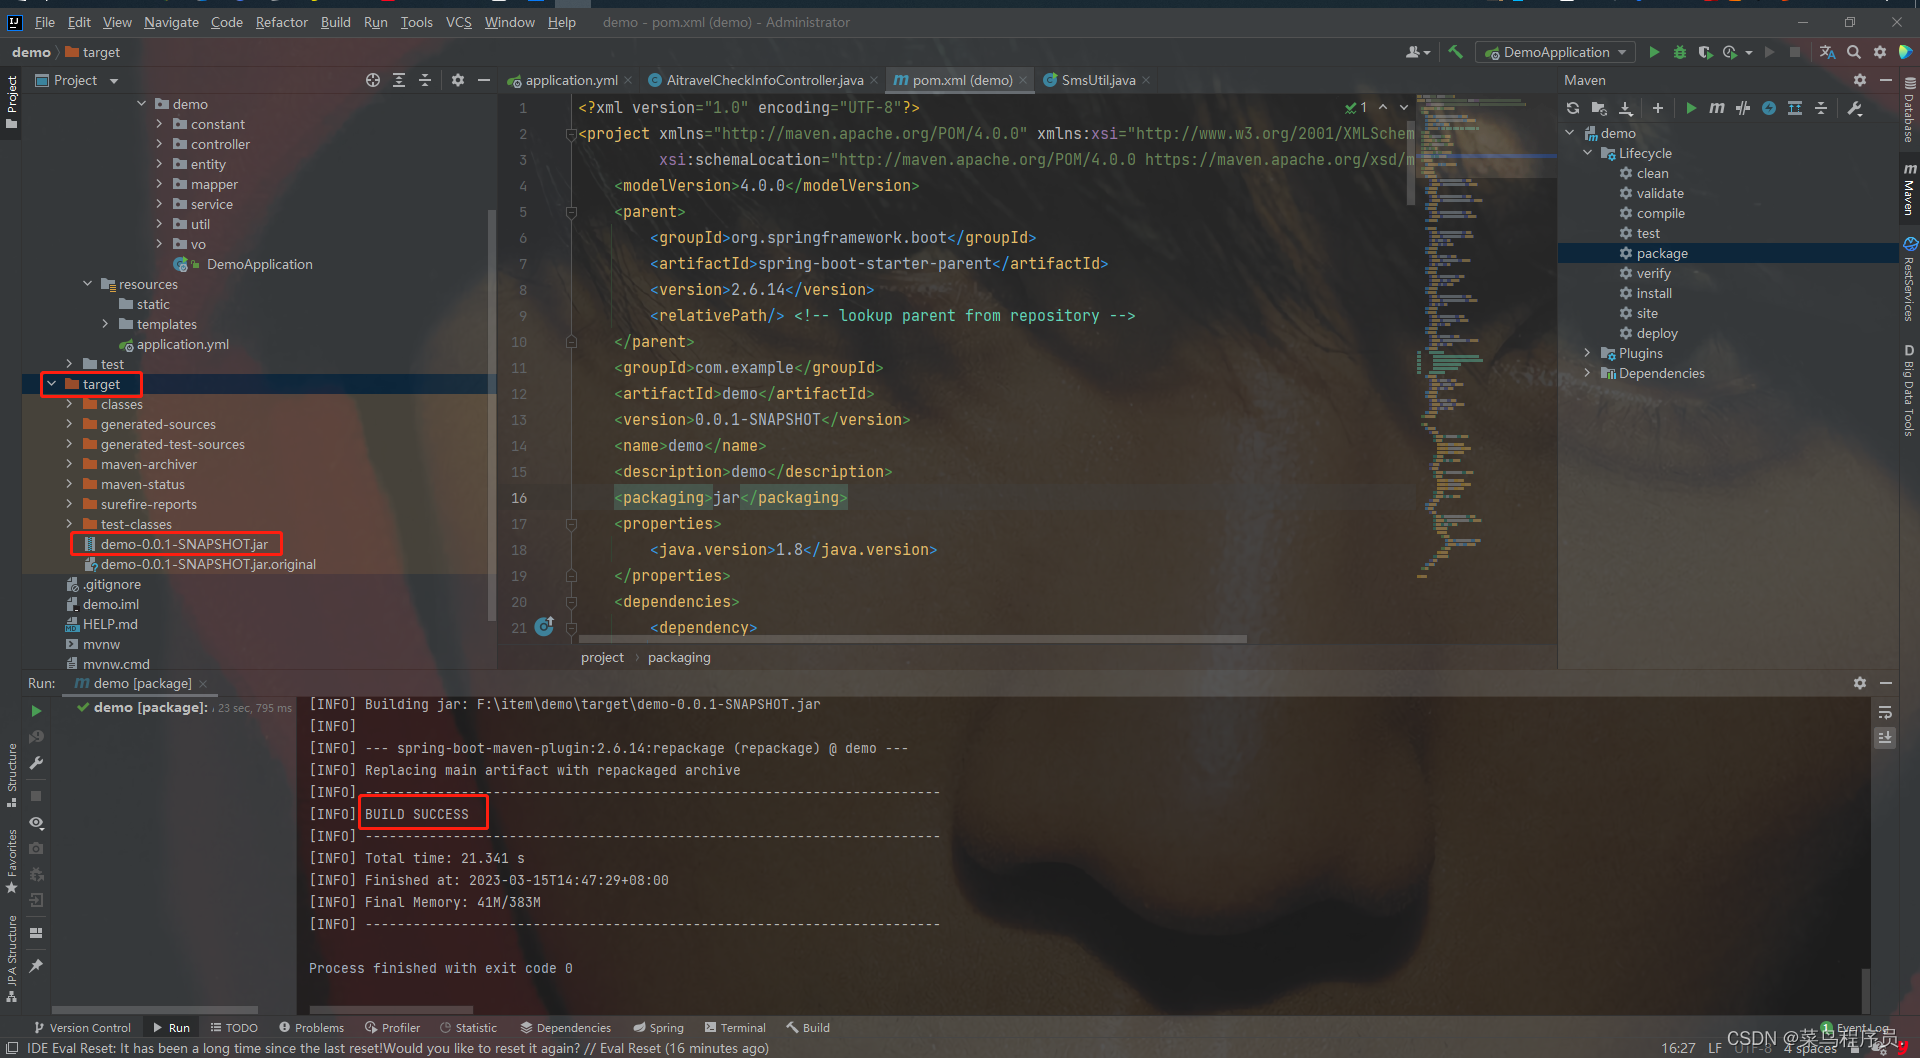The image size is (1920, 1058).
Task: Reload All Maven Projects in the Maven panel
Action: [x=1572, y=108]
